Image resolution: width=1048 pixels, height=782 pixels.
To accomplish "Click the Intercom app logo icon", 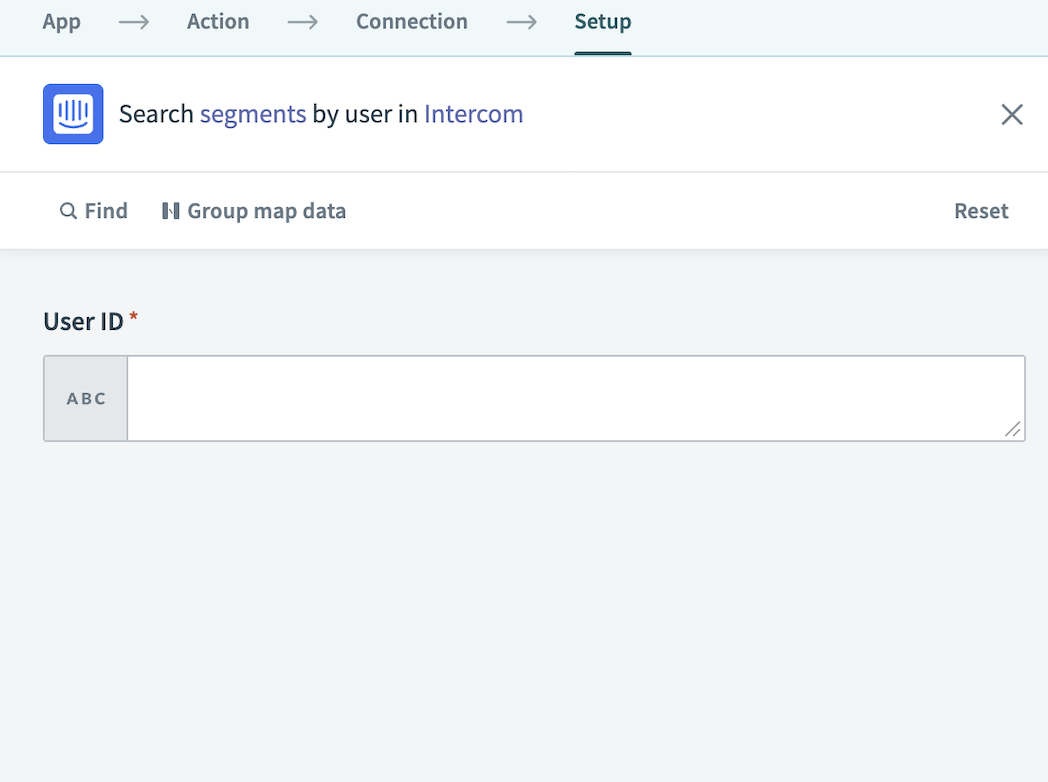I will coord(73,113).
